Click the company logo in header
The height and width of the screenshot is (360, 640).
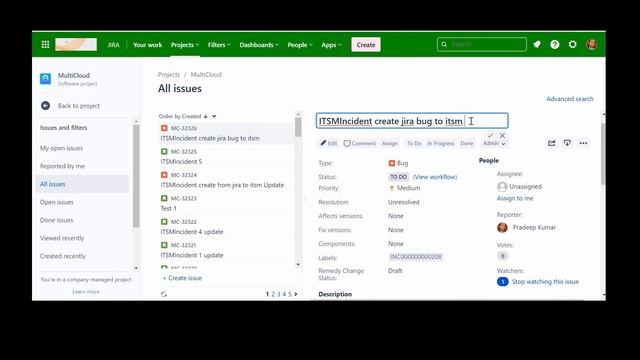[x=76, y=44]
